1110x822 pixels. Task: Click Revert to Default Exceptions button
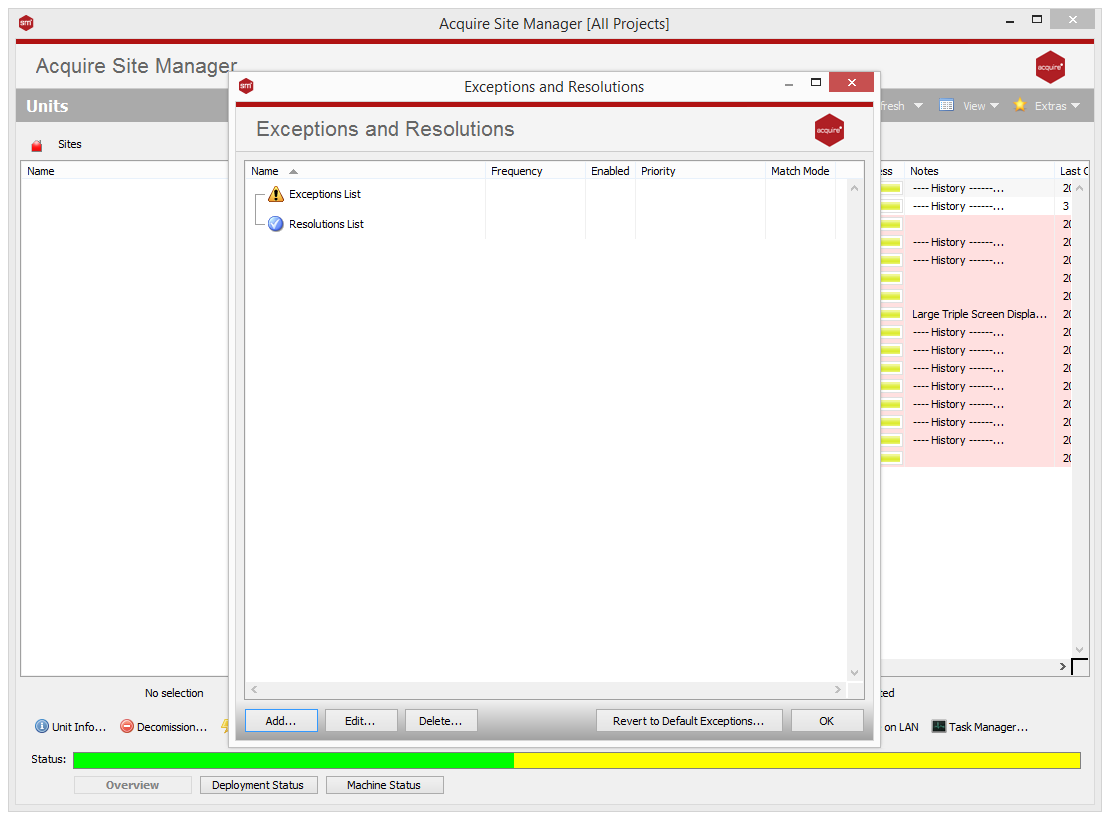689,721
